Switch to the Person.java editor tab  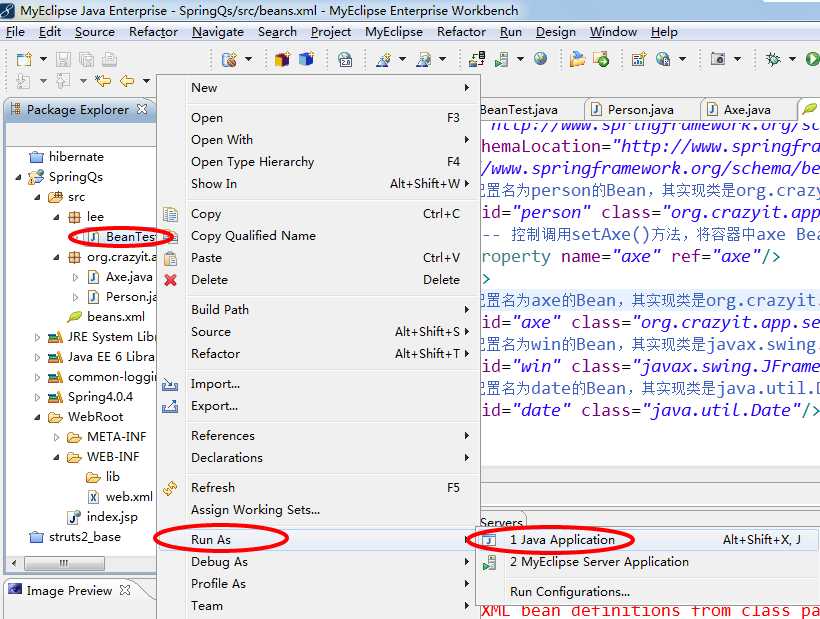click(x=632, y=110)
